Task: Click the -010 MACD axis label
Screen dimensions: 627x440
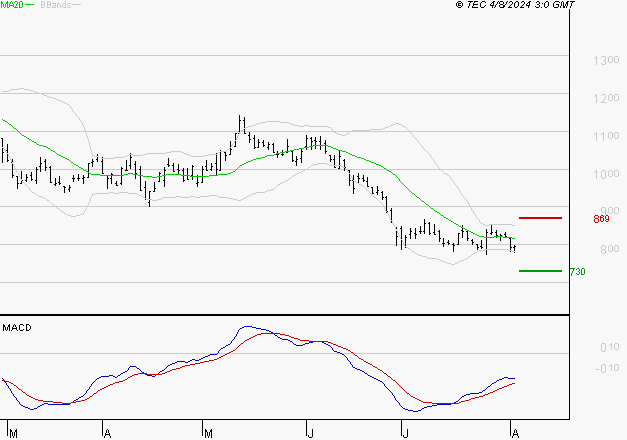Action: [607, 368]
